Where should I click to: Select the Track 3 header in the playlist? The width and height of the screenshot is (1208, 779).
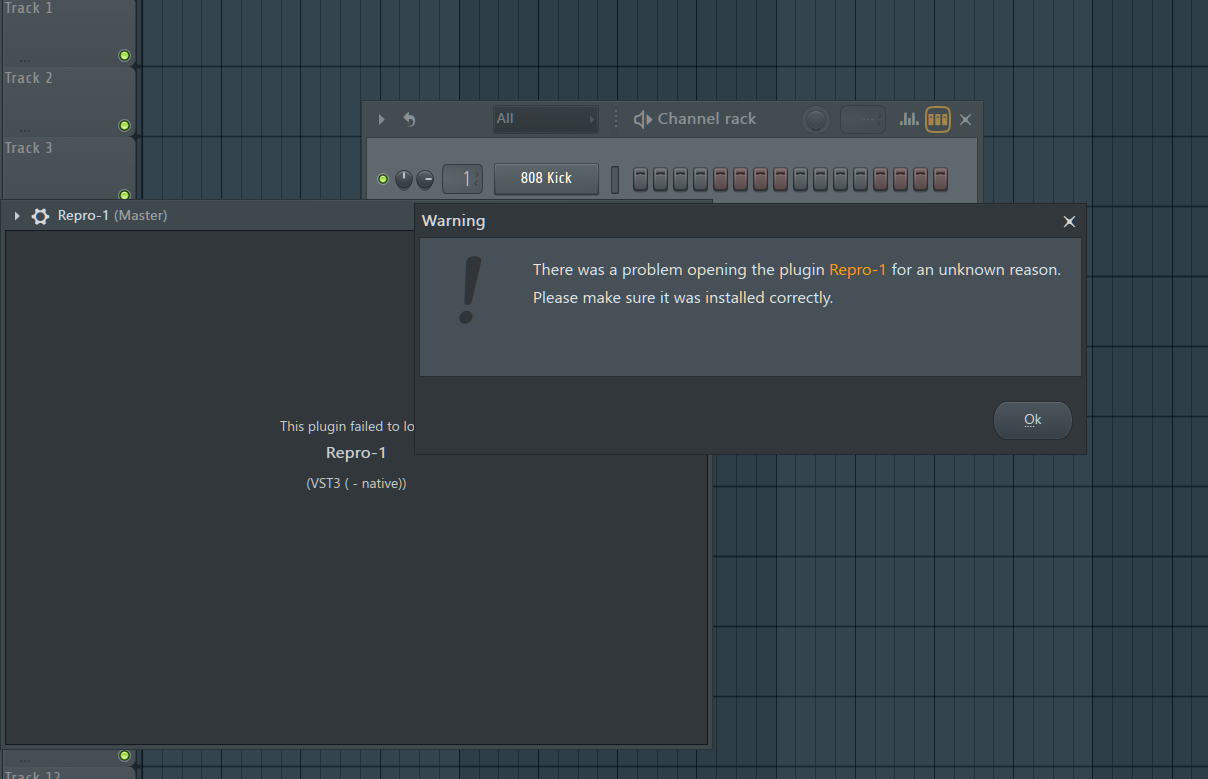click(x=68, y=168)
